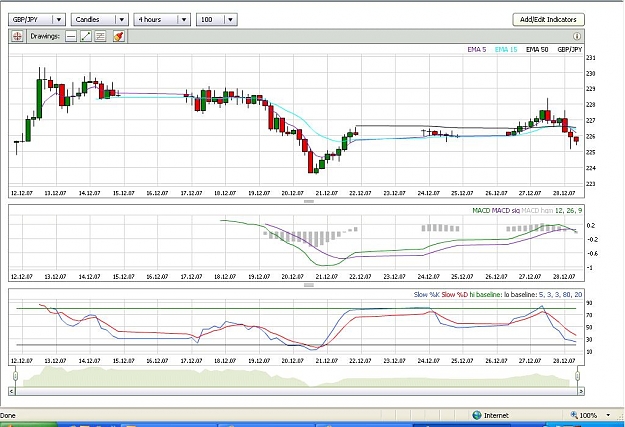Open the GBP/JPY currency pair dropdown
Image resolution: width=625 pixels, height=427 pixels.
[37, 19]
